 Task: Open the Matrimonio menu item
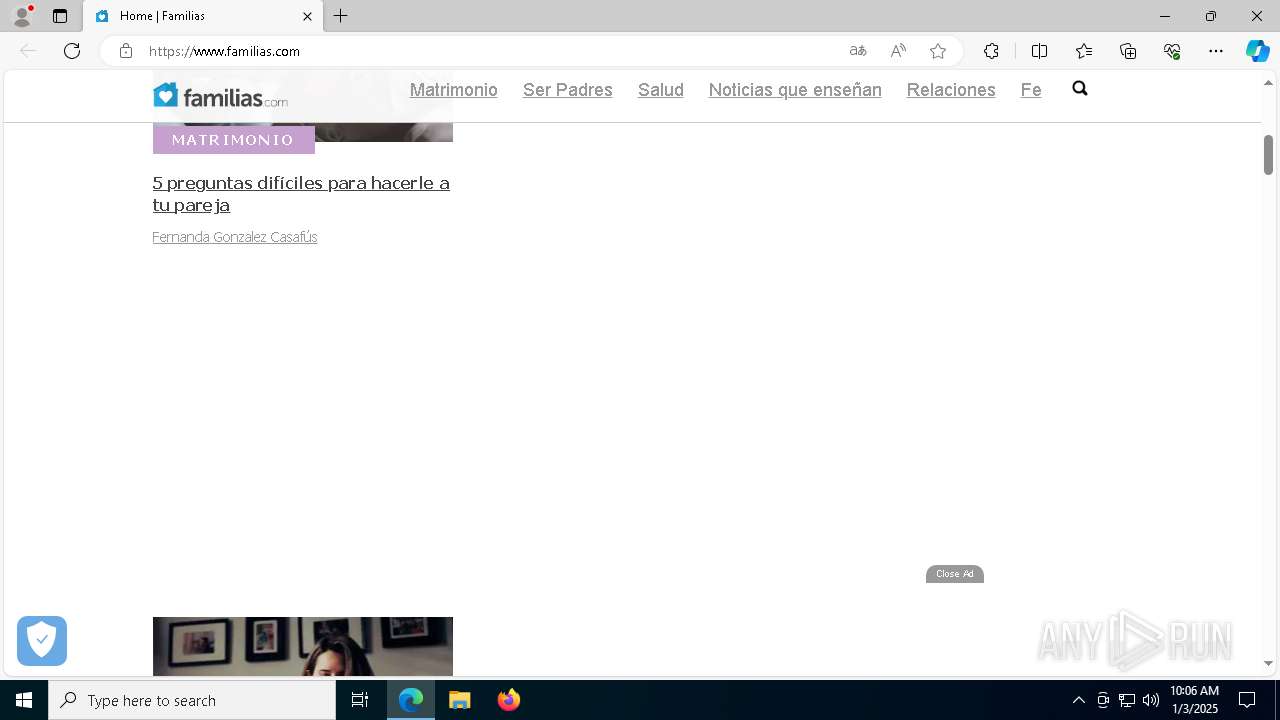454,90
